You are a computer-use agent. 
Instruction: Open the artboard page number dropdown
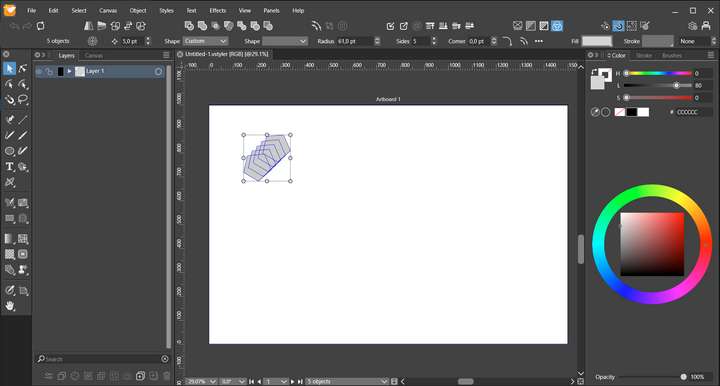click(277, 381)
